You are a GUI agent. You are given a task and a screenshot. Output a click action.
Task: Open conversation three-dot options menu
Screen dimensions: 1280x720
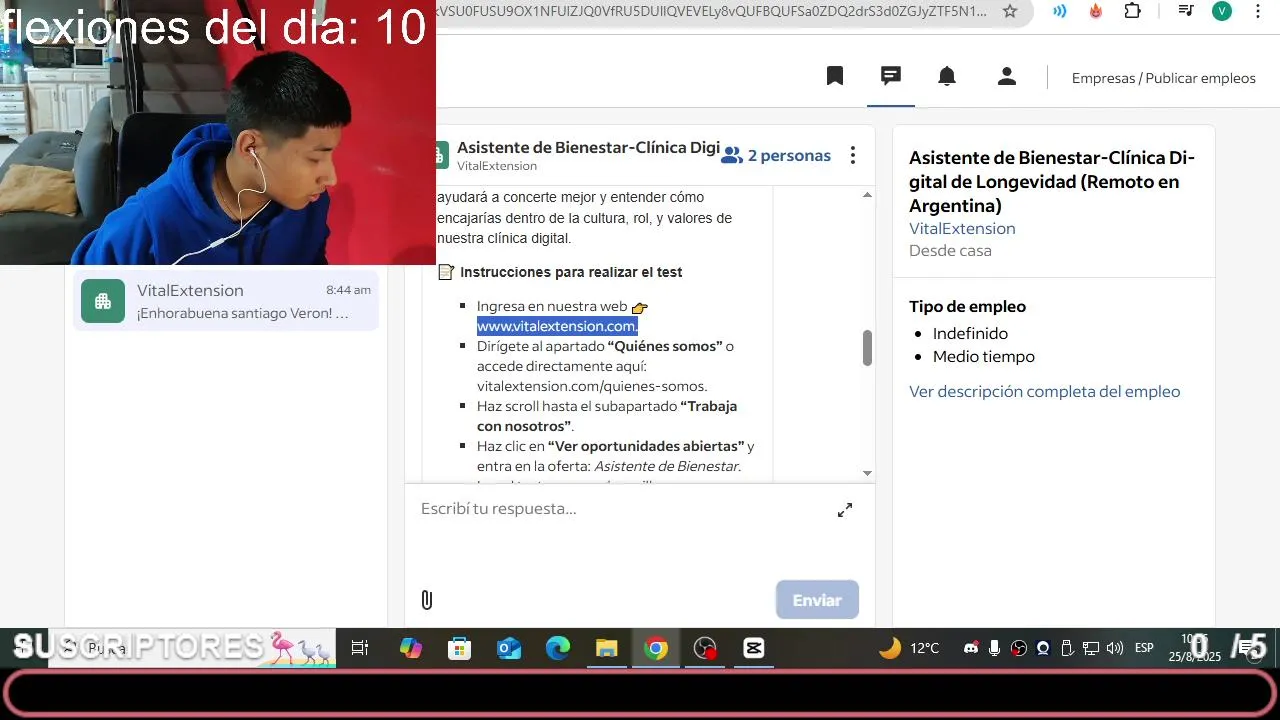pyautogui.click(x=852, y=155)
